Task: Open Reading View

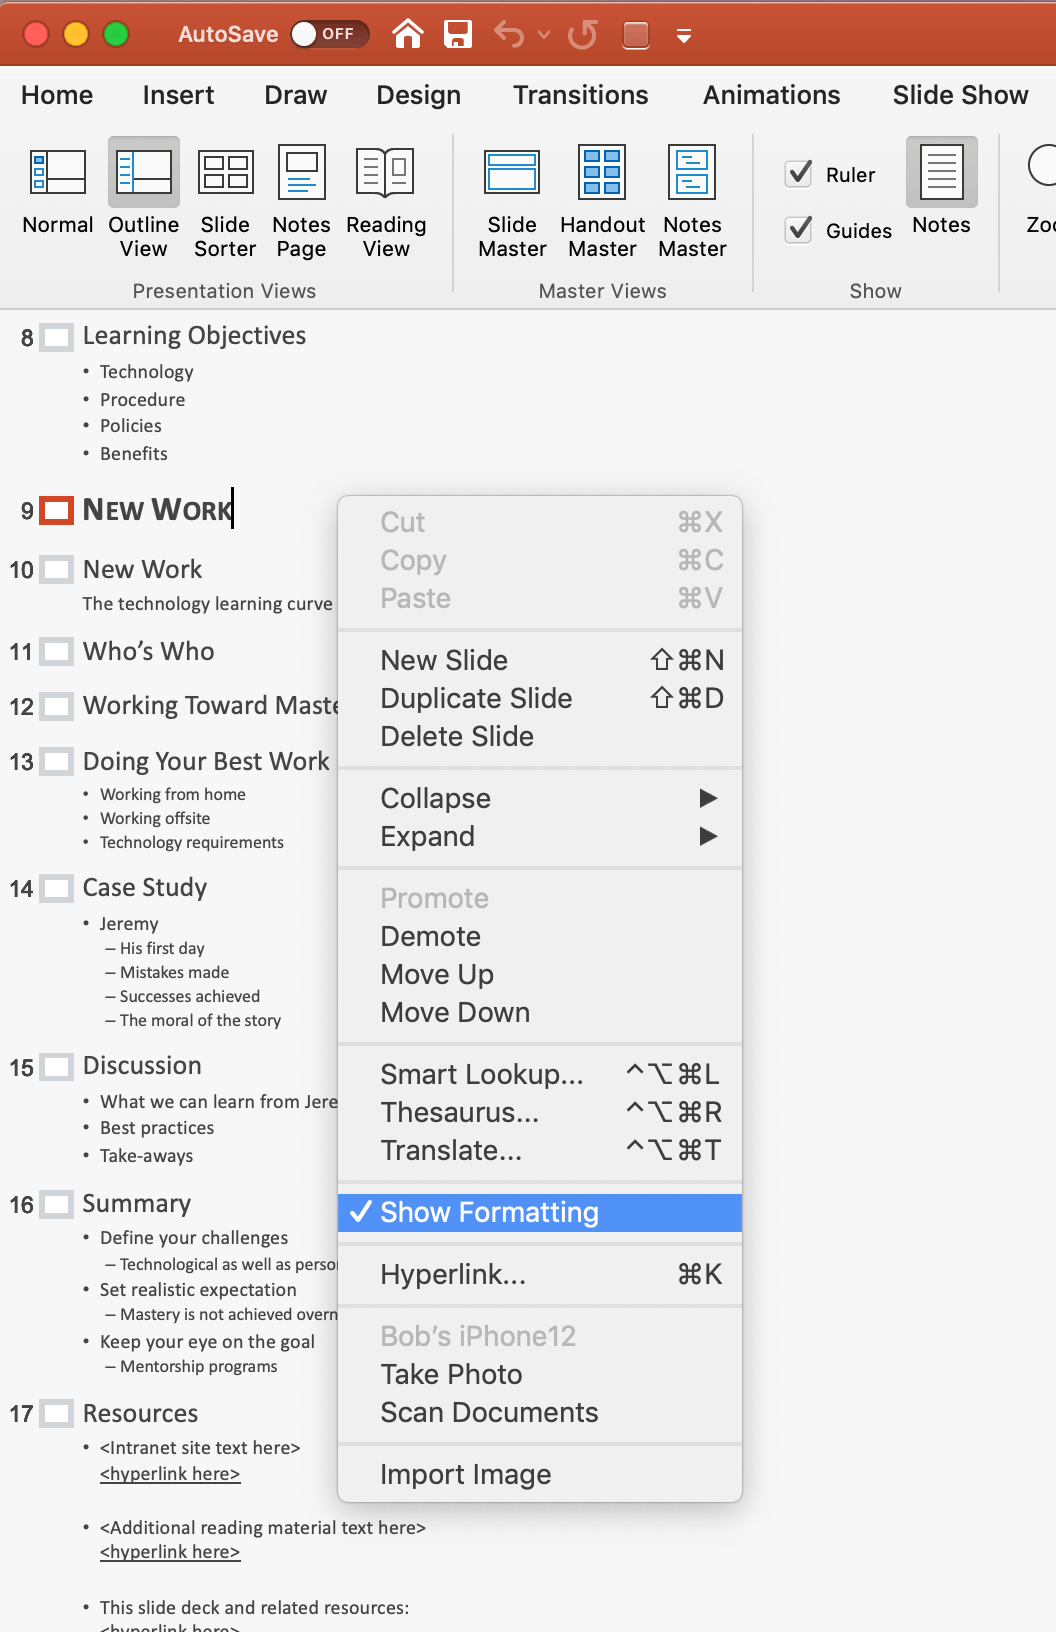Action: coord(386,200)
